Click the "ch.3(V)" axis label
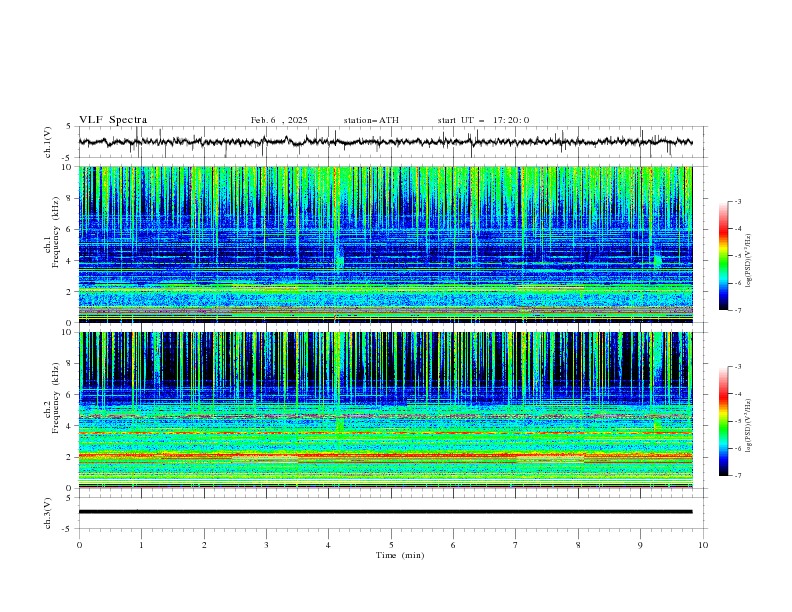This screenshot has height=612, width=792. 48,513
